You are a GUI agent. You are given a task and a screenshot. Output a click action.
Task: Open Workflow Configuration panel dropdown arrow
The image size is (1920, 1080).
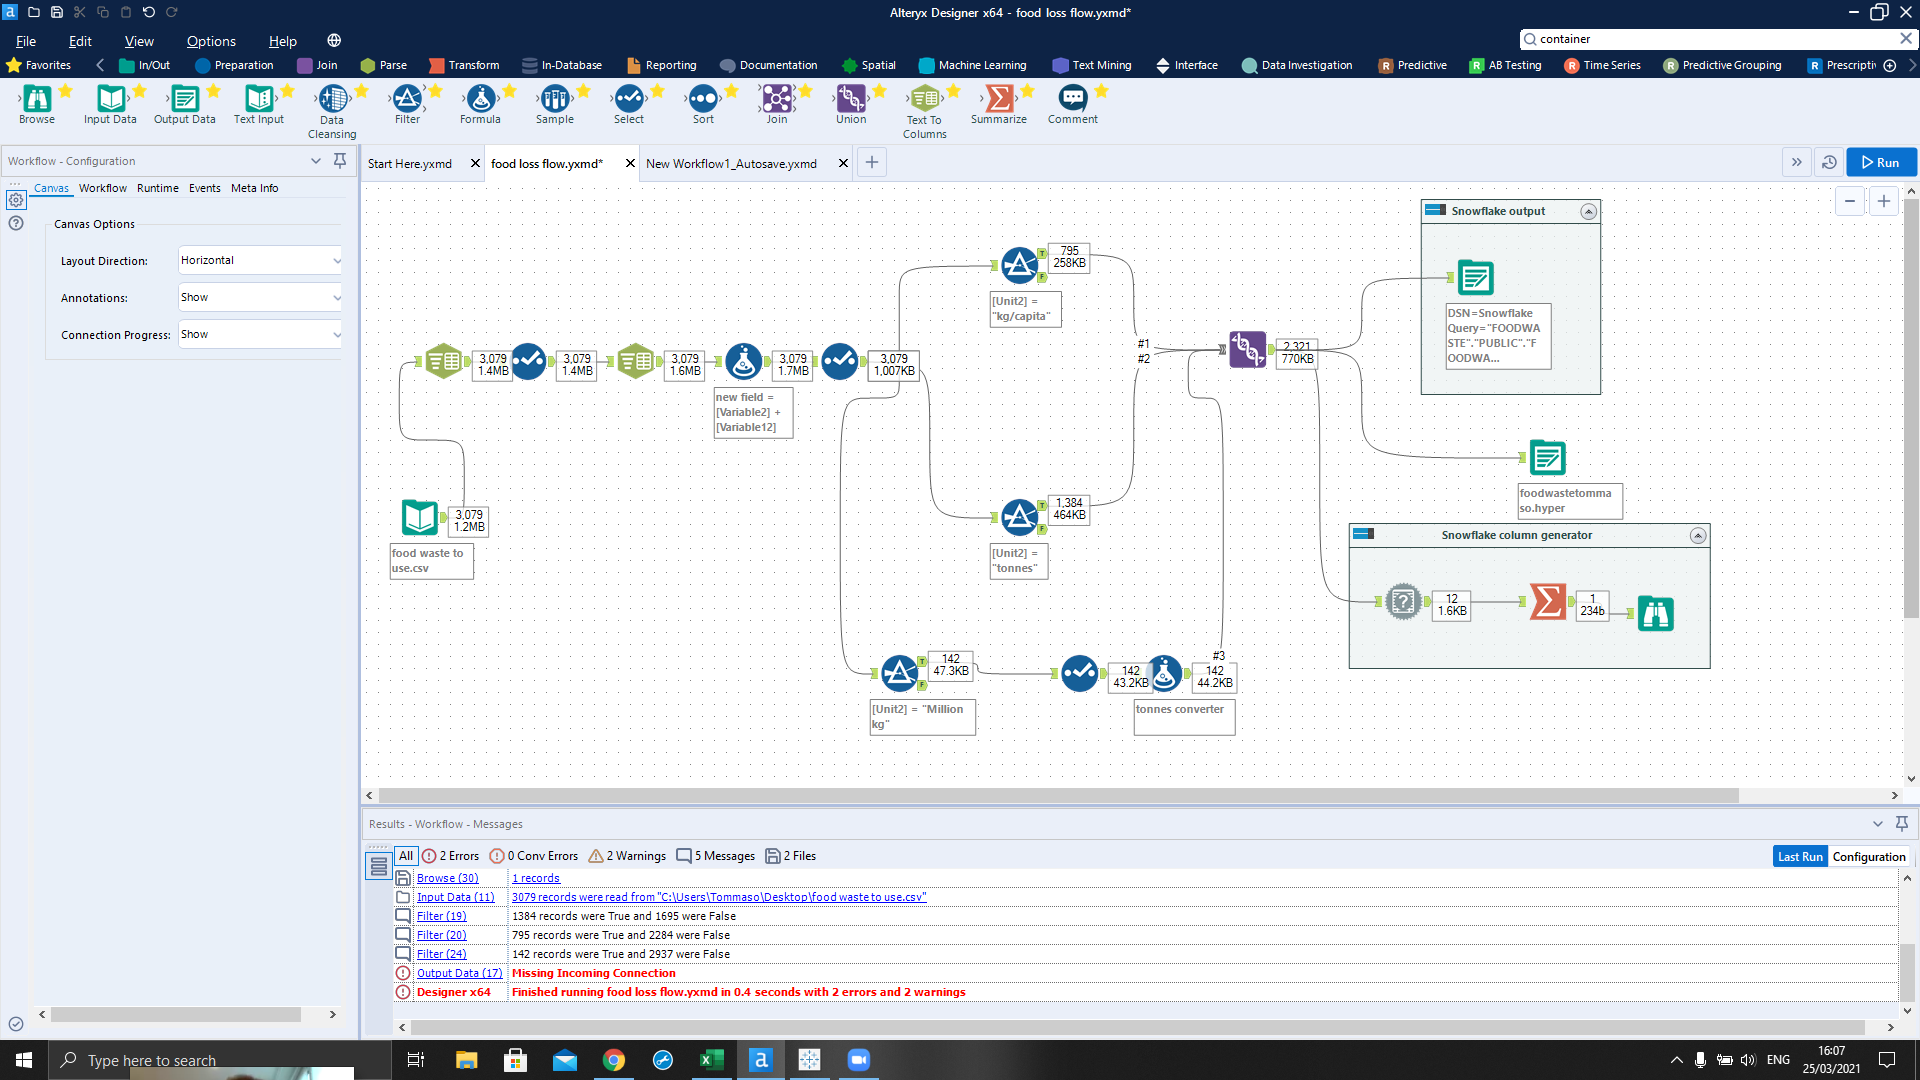click(316, 161)
